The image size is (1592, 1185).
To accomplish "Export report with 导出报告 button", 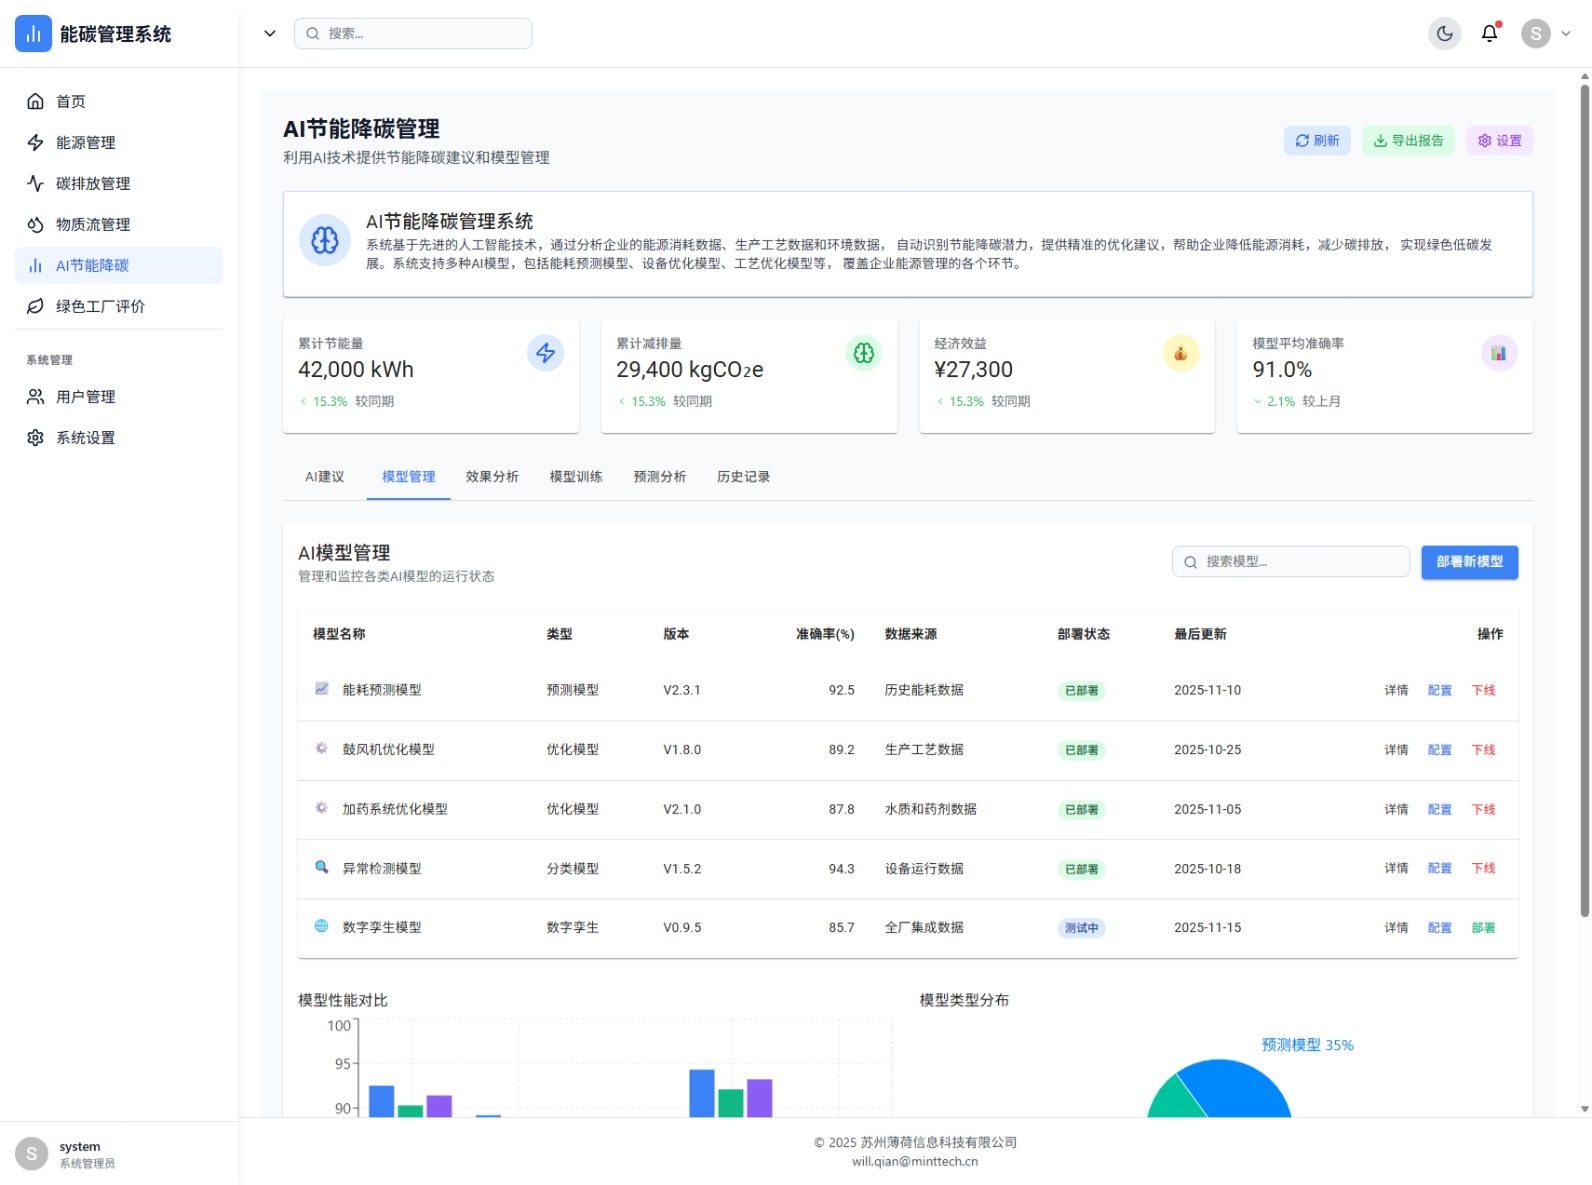I will coord(1407,141).
